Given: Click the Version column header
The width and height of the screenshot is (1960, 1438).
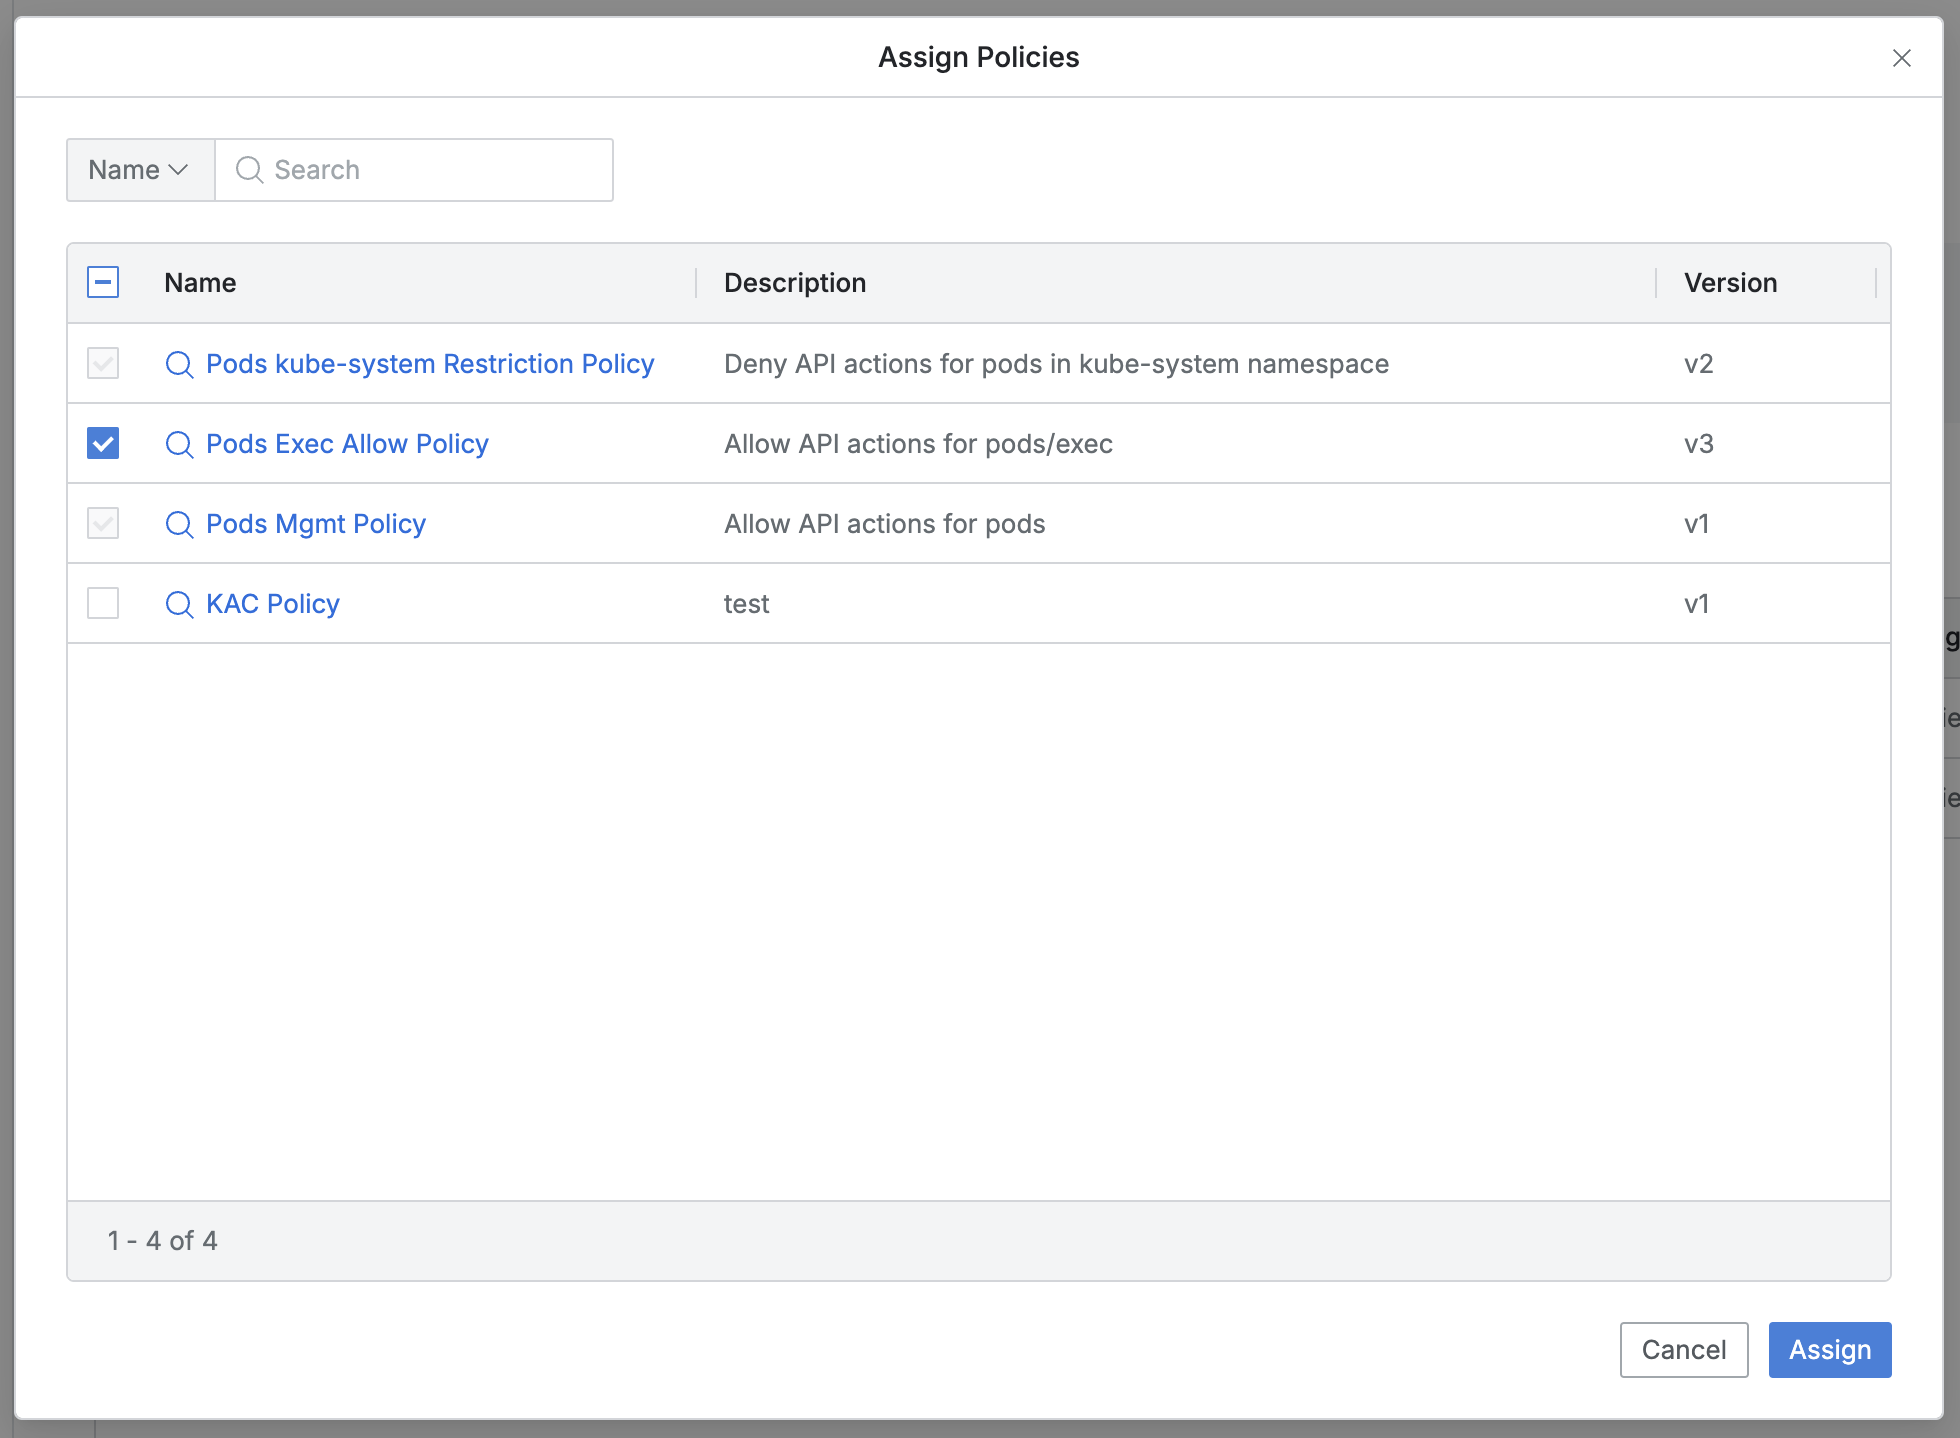Looking at the screenshot, I should [1730, 283].
